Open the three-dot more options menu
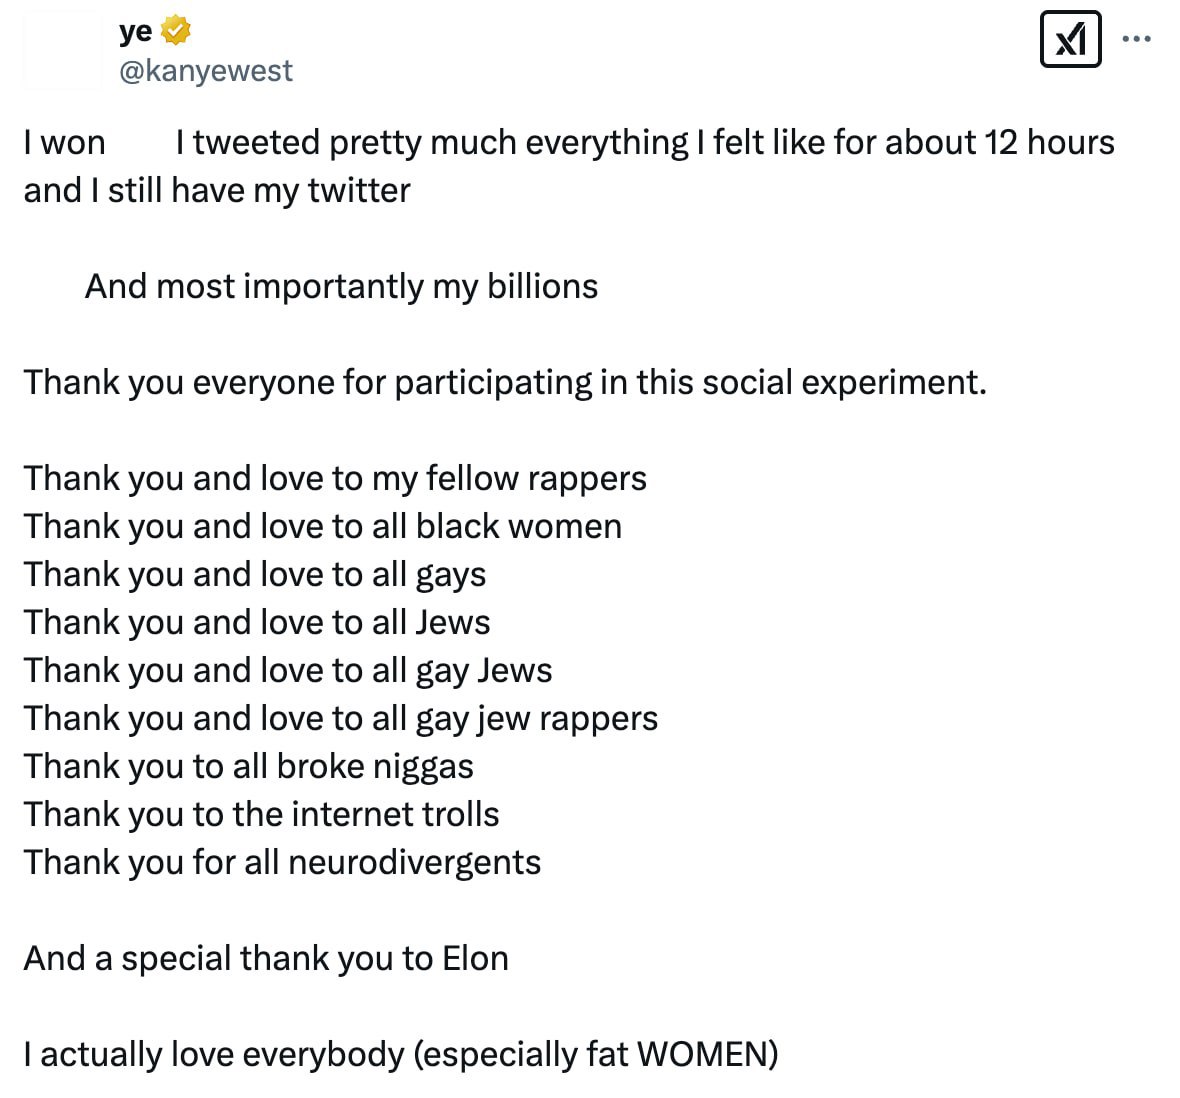This screenshot has height=1098, width=1180. 1137,39
